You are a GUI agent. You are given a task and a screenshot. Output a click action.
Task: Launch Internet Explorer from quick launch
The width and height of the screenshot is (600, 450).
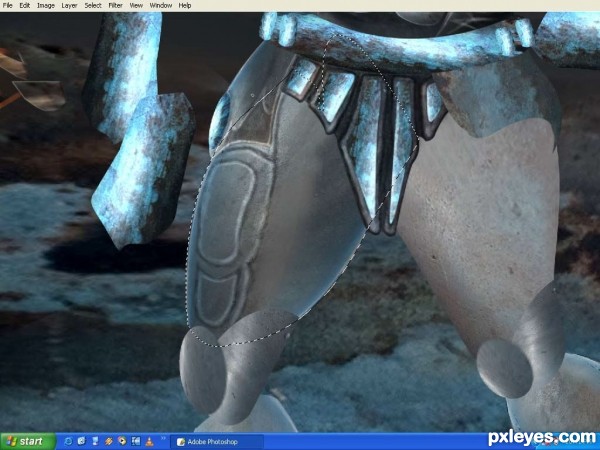68,441
